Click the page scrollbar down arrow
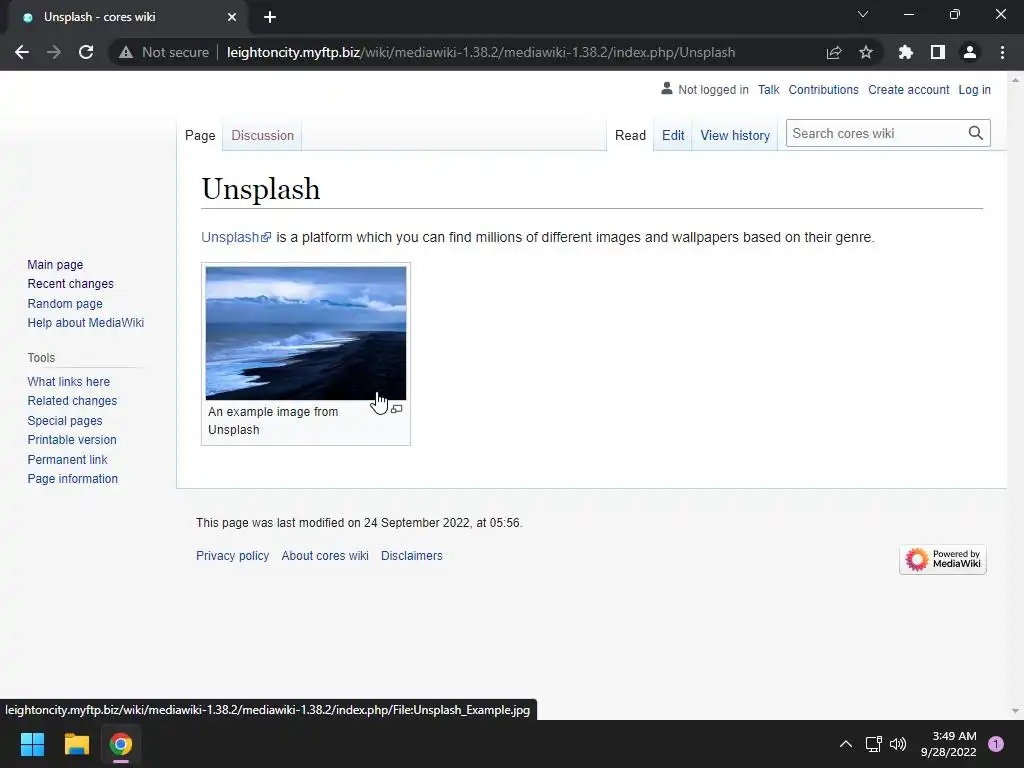This screenshot has height=768, width=1024. 1015,711
